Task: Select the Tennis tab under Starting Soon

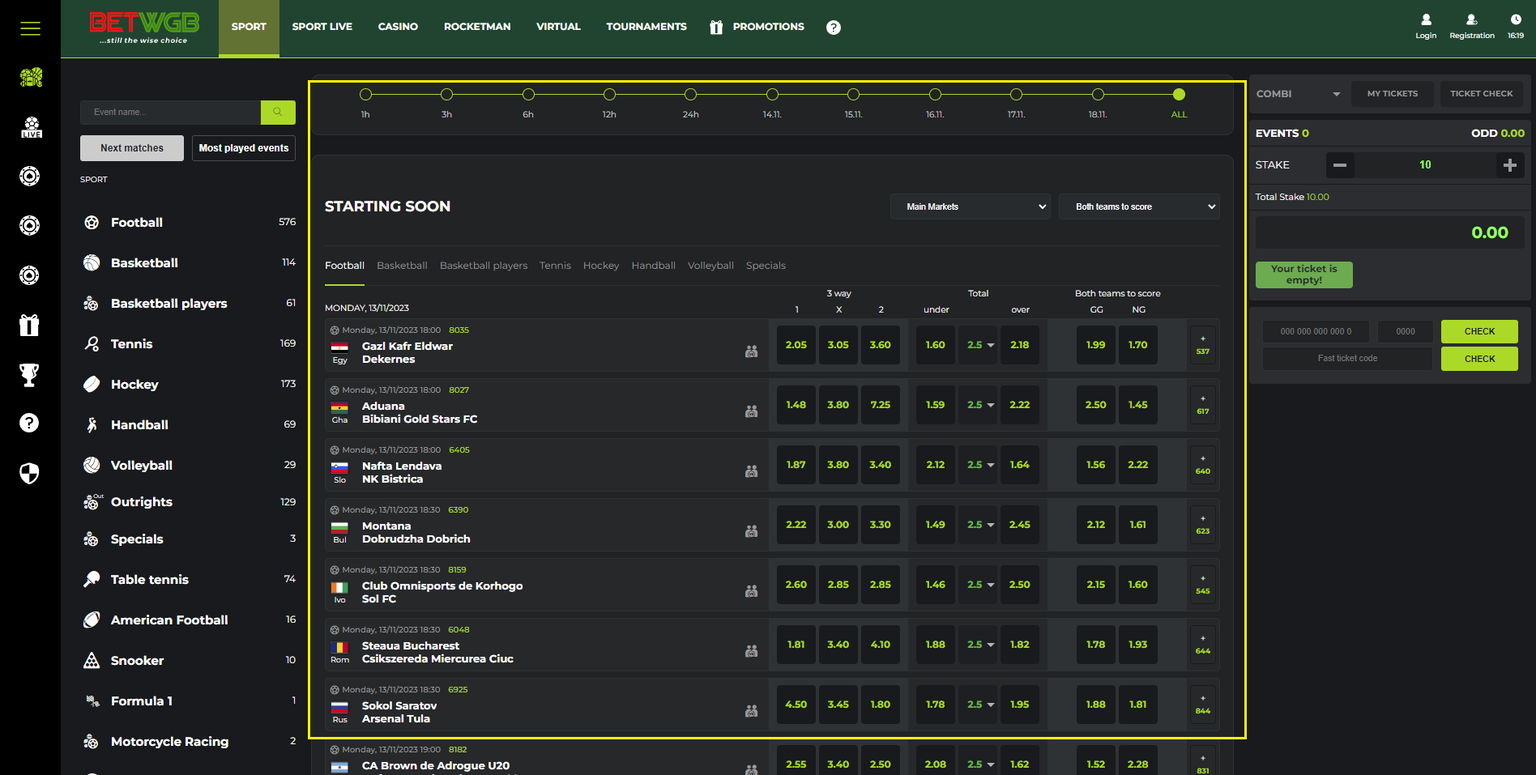Action: tap(555, 266)
